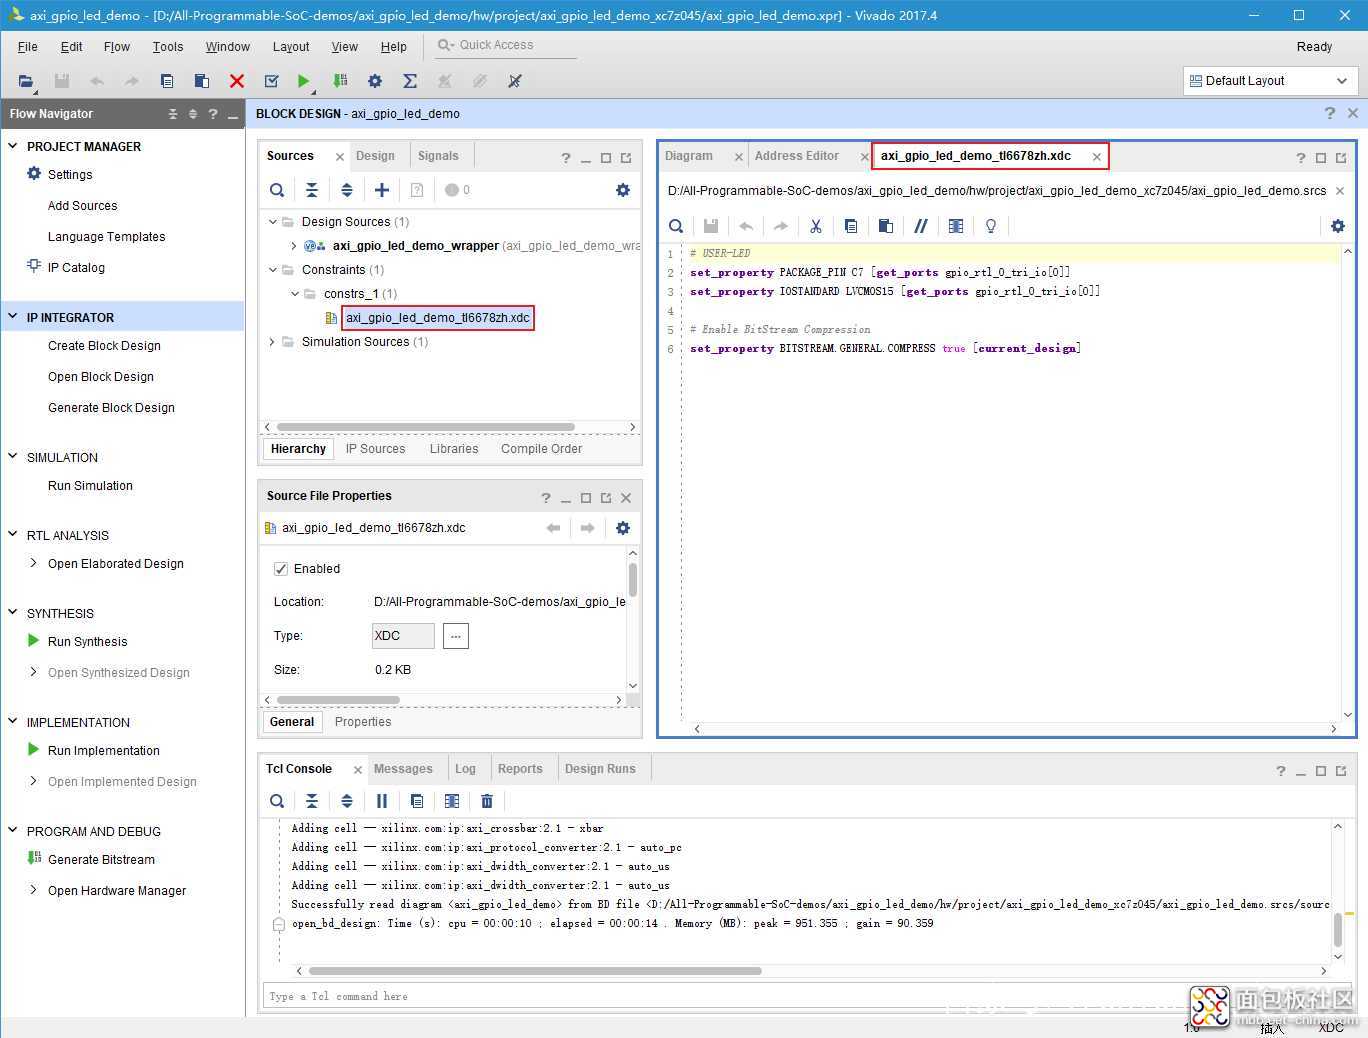Screen dimensions: 1368x1038
Task: Open the Flow menu
Action: (117, 47)
